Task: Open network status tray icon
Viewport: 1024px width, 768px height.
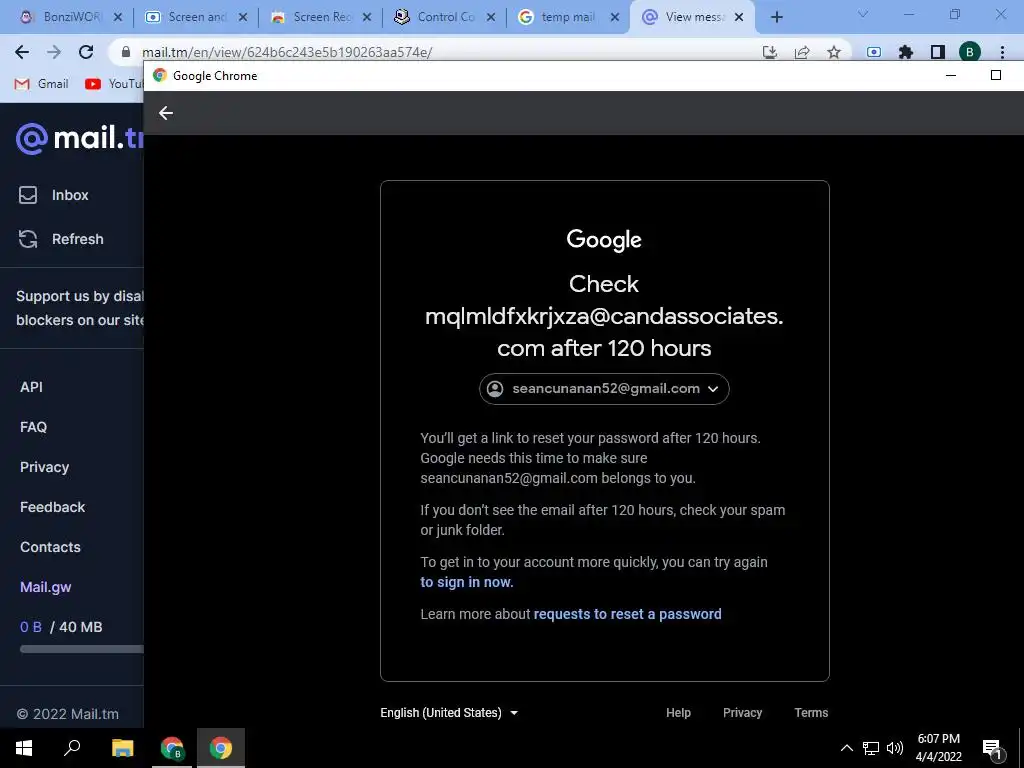Action: coord(871,748)
